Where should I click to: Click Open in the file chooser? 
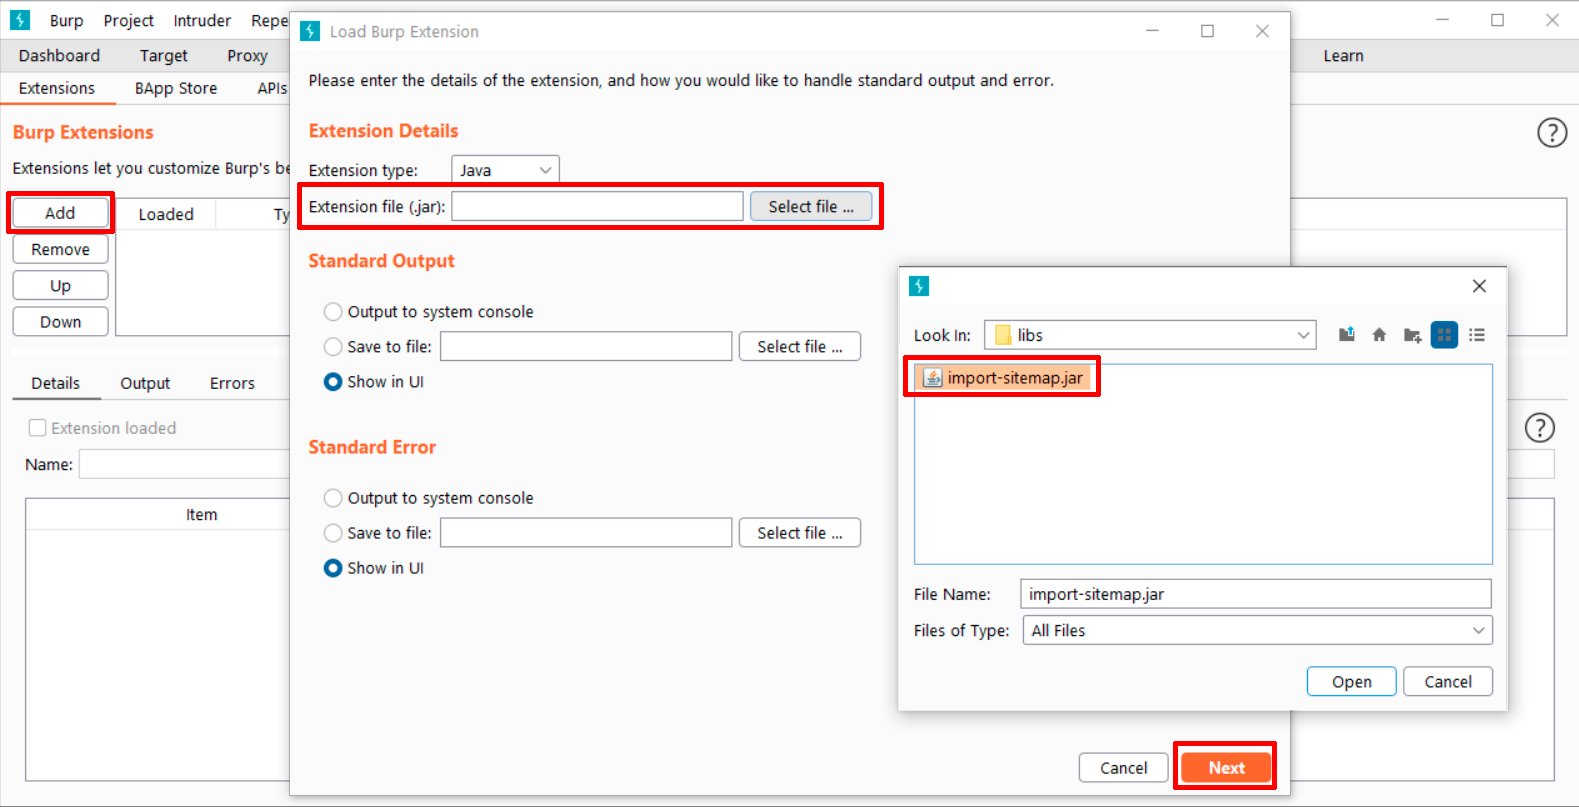[x=1351, y=682]
